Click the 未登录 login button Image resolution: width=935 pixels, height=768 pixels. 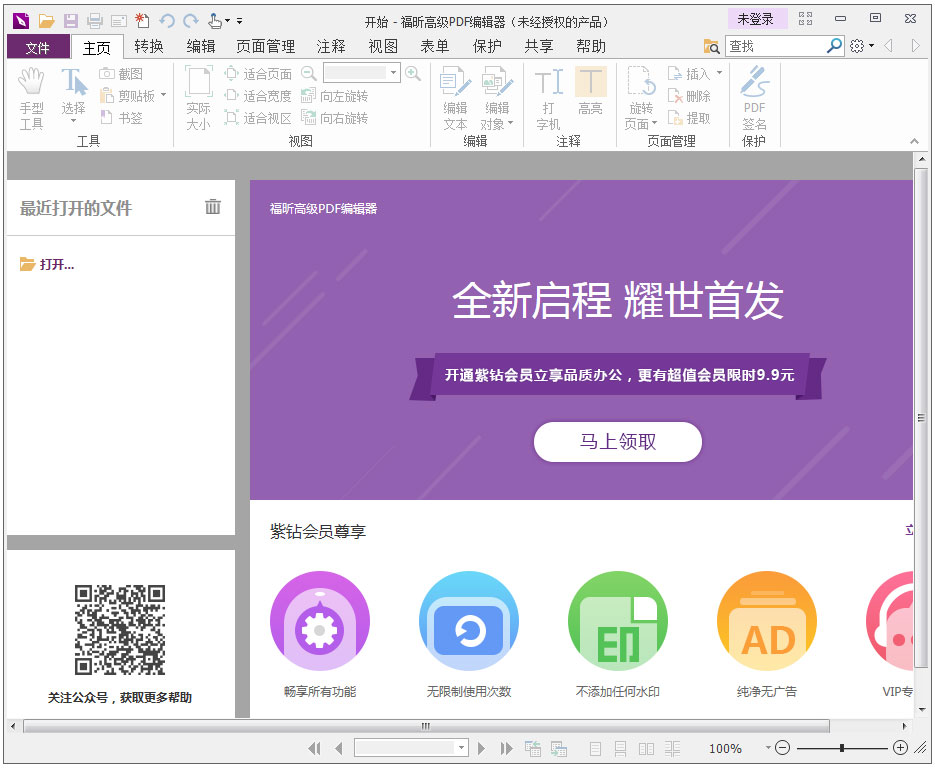[756, 19]
